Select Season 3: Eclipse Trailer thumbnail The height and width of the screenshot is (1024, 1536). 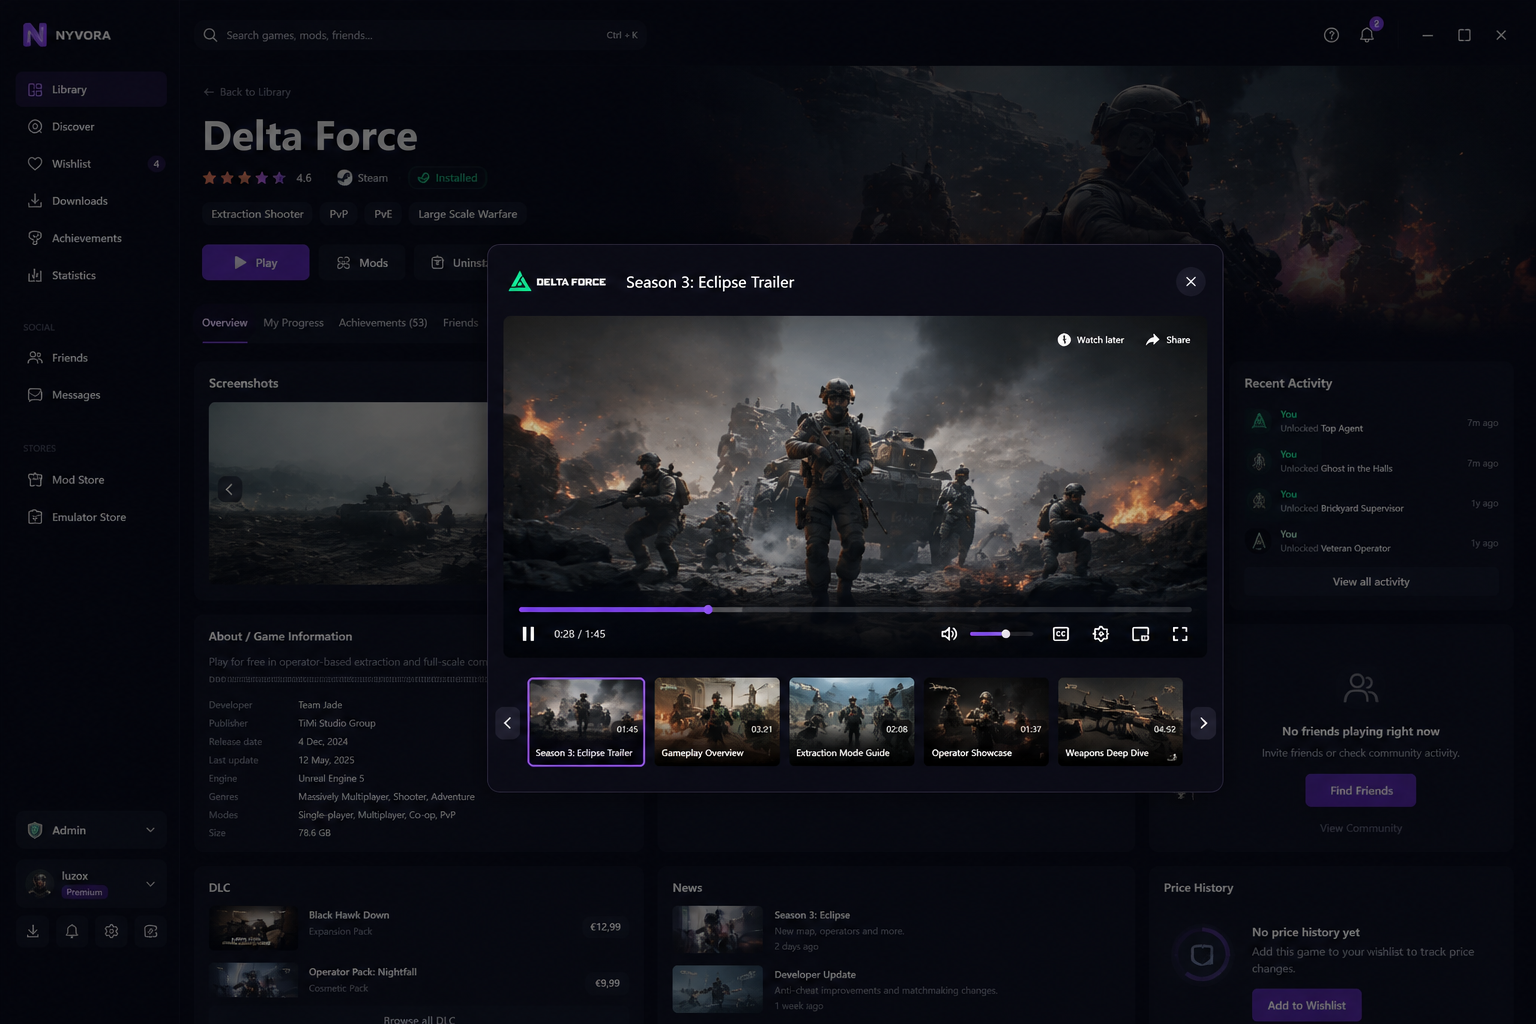pos(586,722)
